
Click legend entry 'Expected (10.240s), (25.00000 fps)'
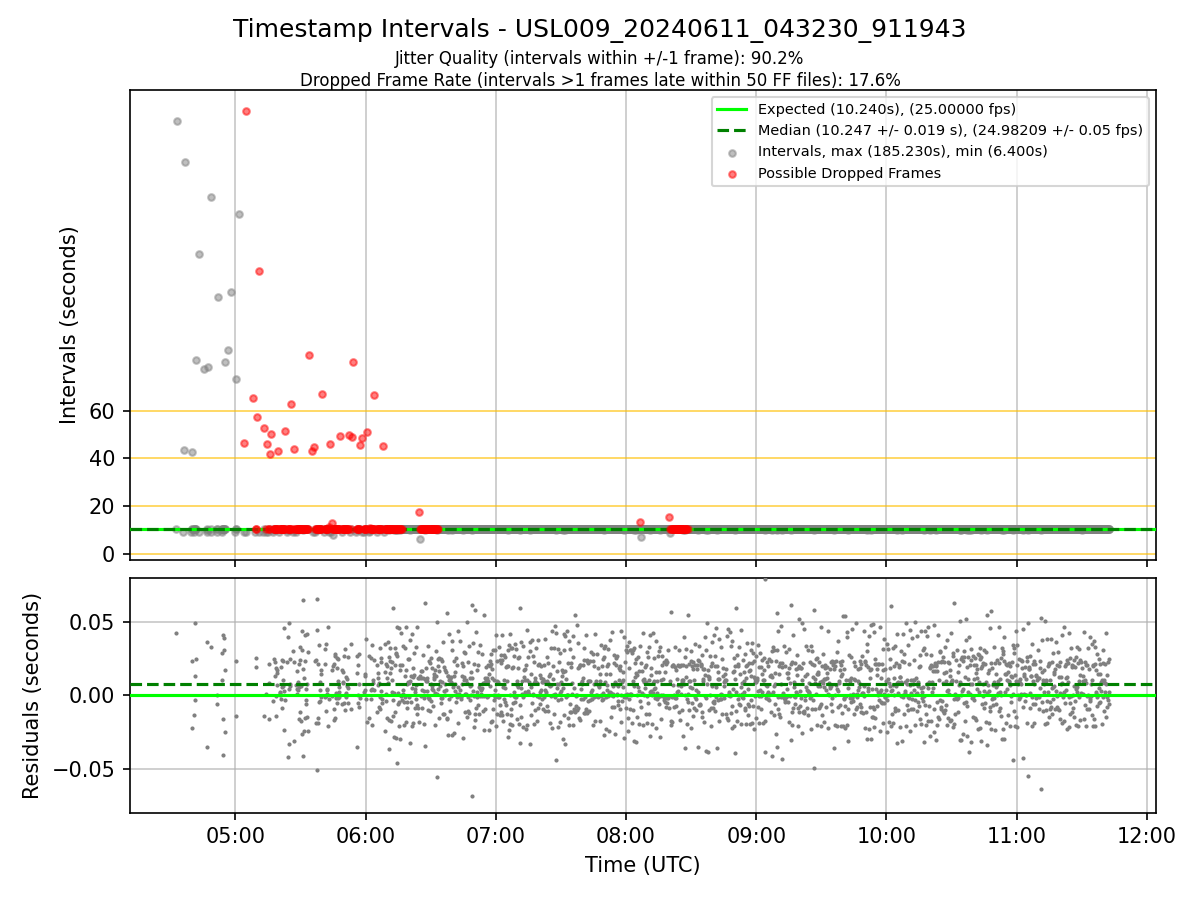tap(887, 109)
